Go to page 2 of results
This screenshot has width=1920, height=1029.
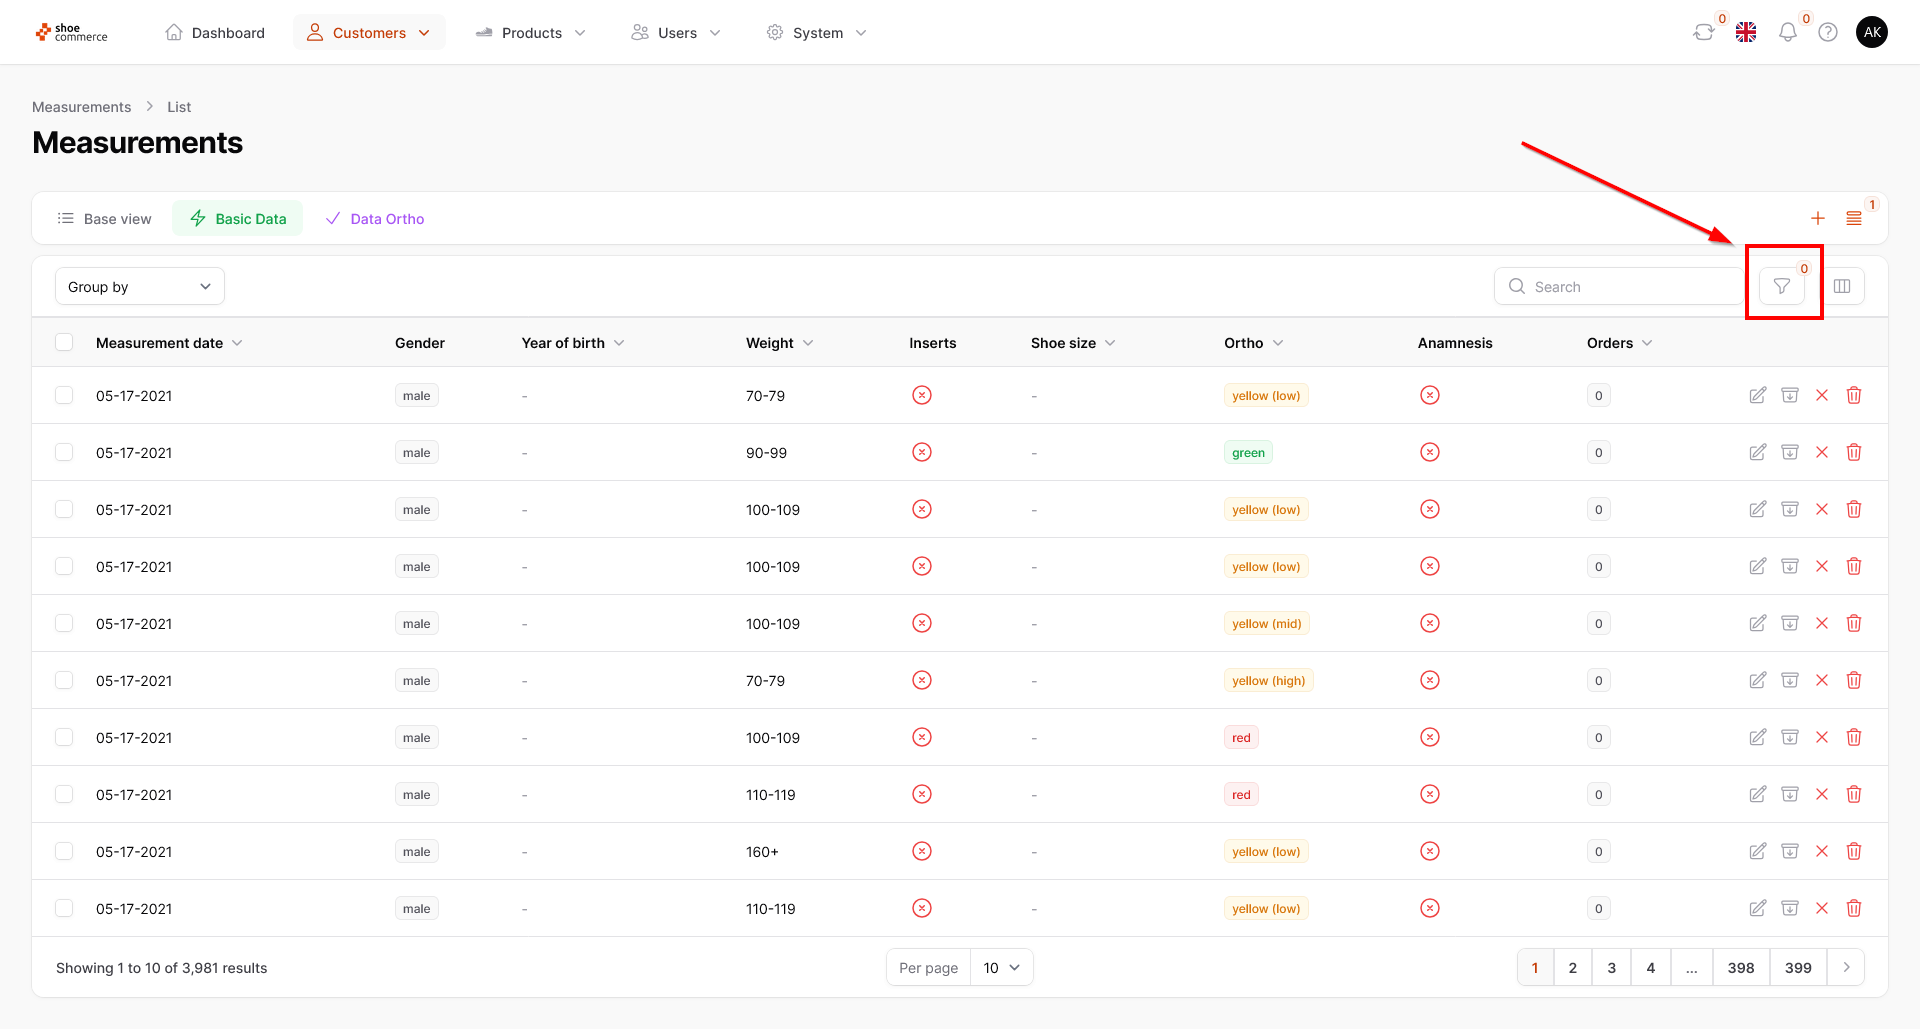pyautogui.click(x=1572, y=968)
